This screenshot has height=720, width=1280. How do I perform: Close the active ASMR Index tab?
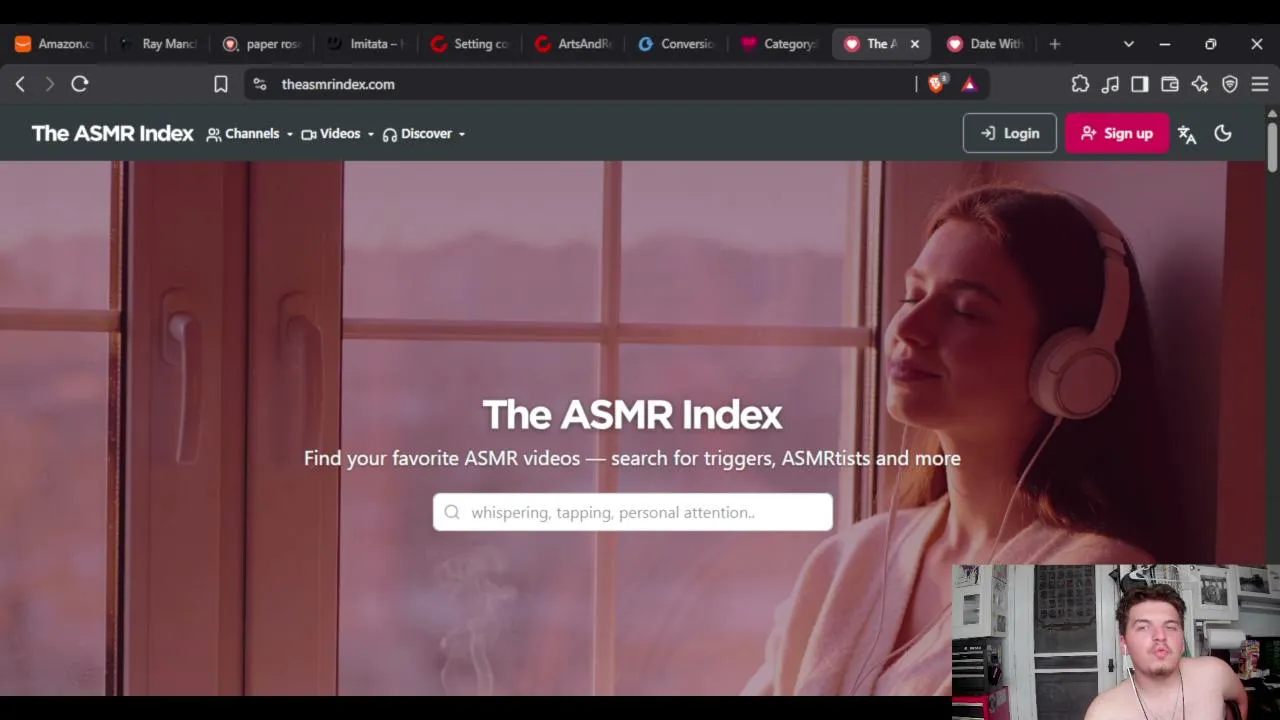pos(914,44)
